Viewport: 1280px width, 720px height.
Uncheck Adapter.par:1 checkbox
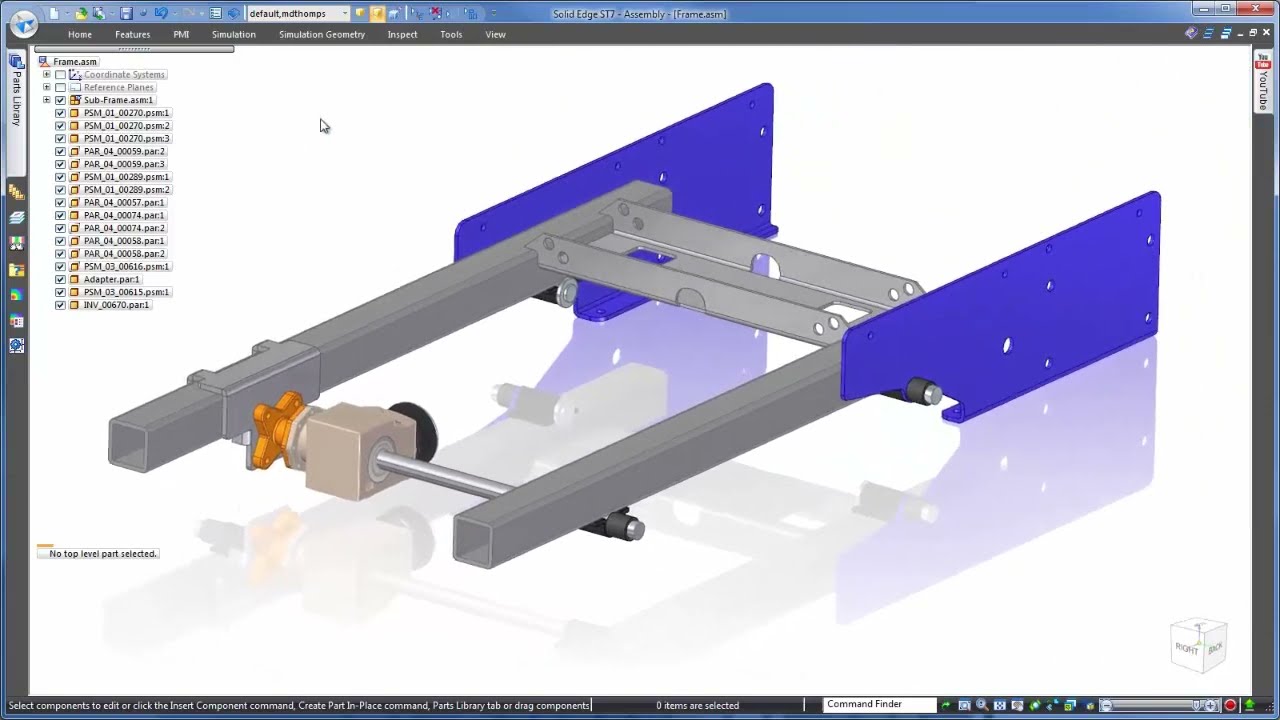point(60,280)
